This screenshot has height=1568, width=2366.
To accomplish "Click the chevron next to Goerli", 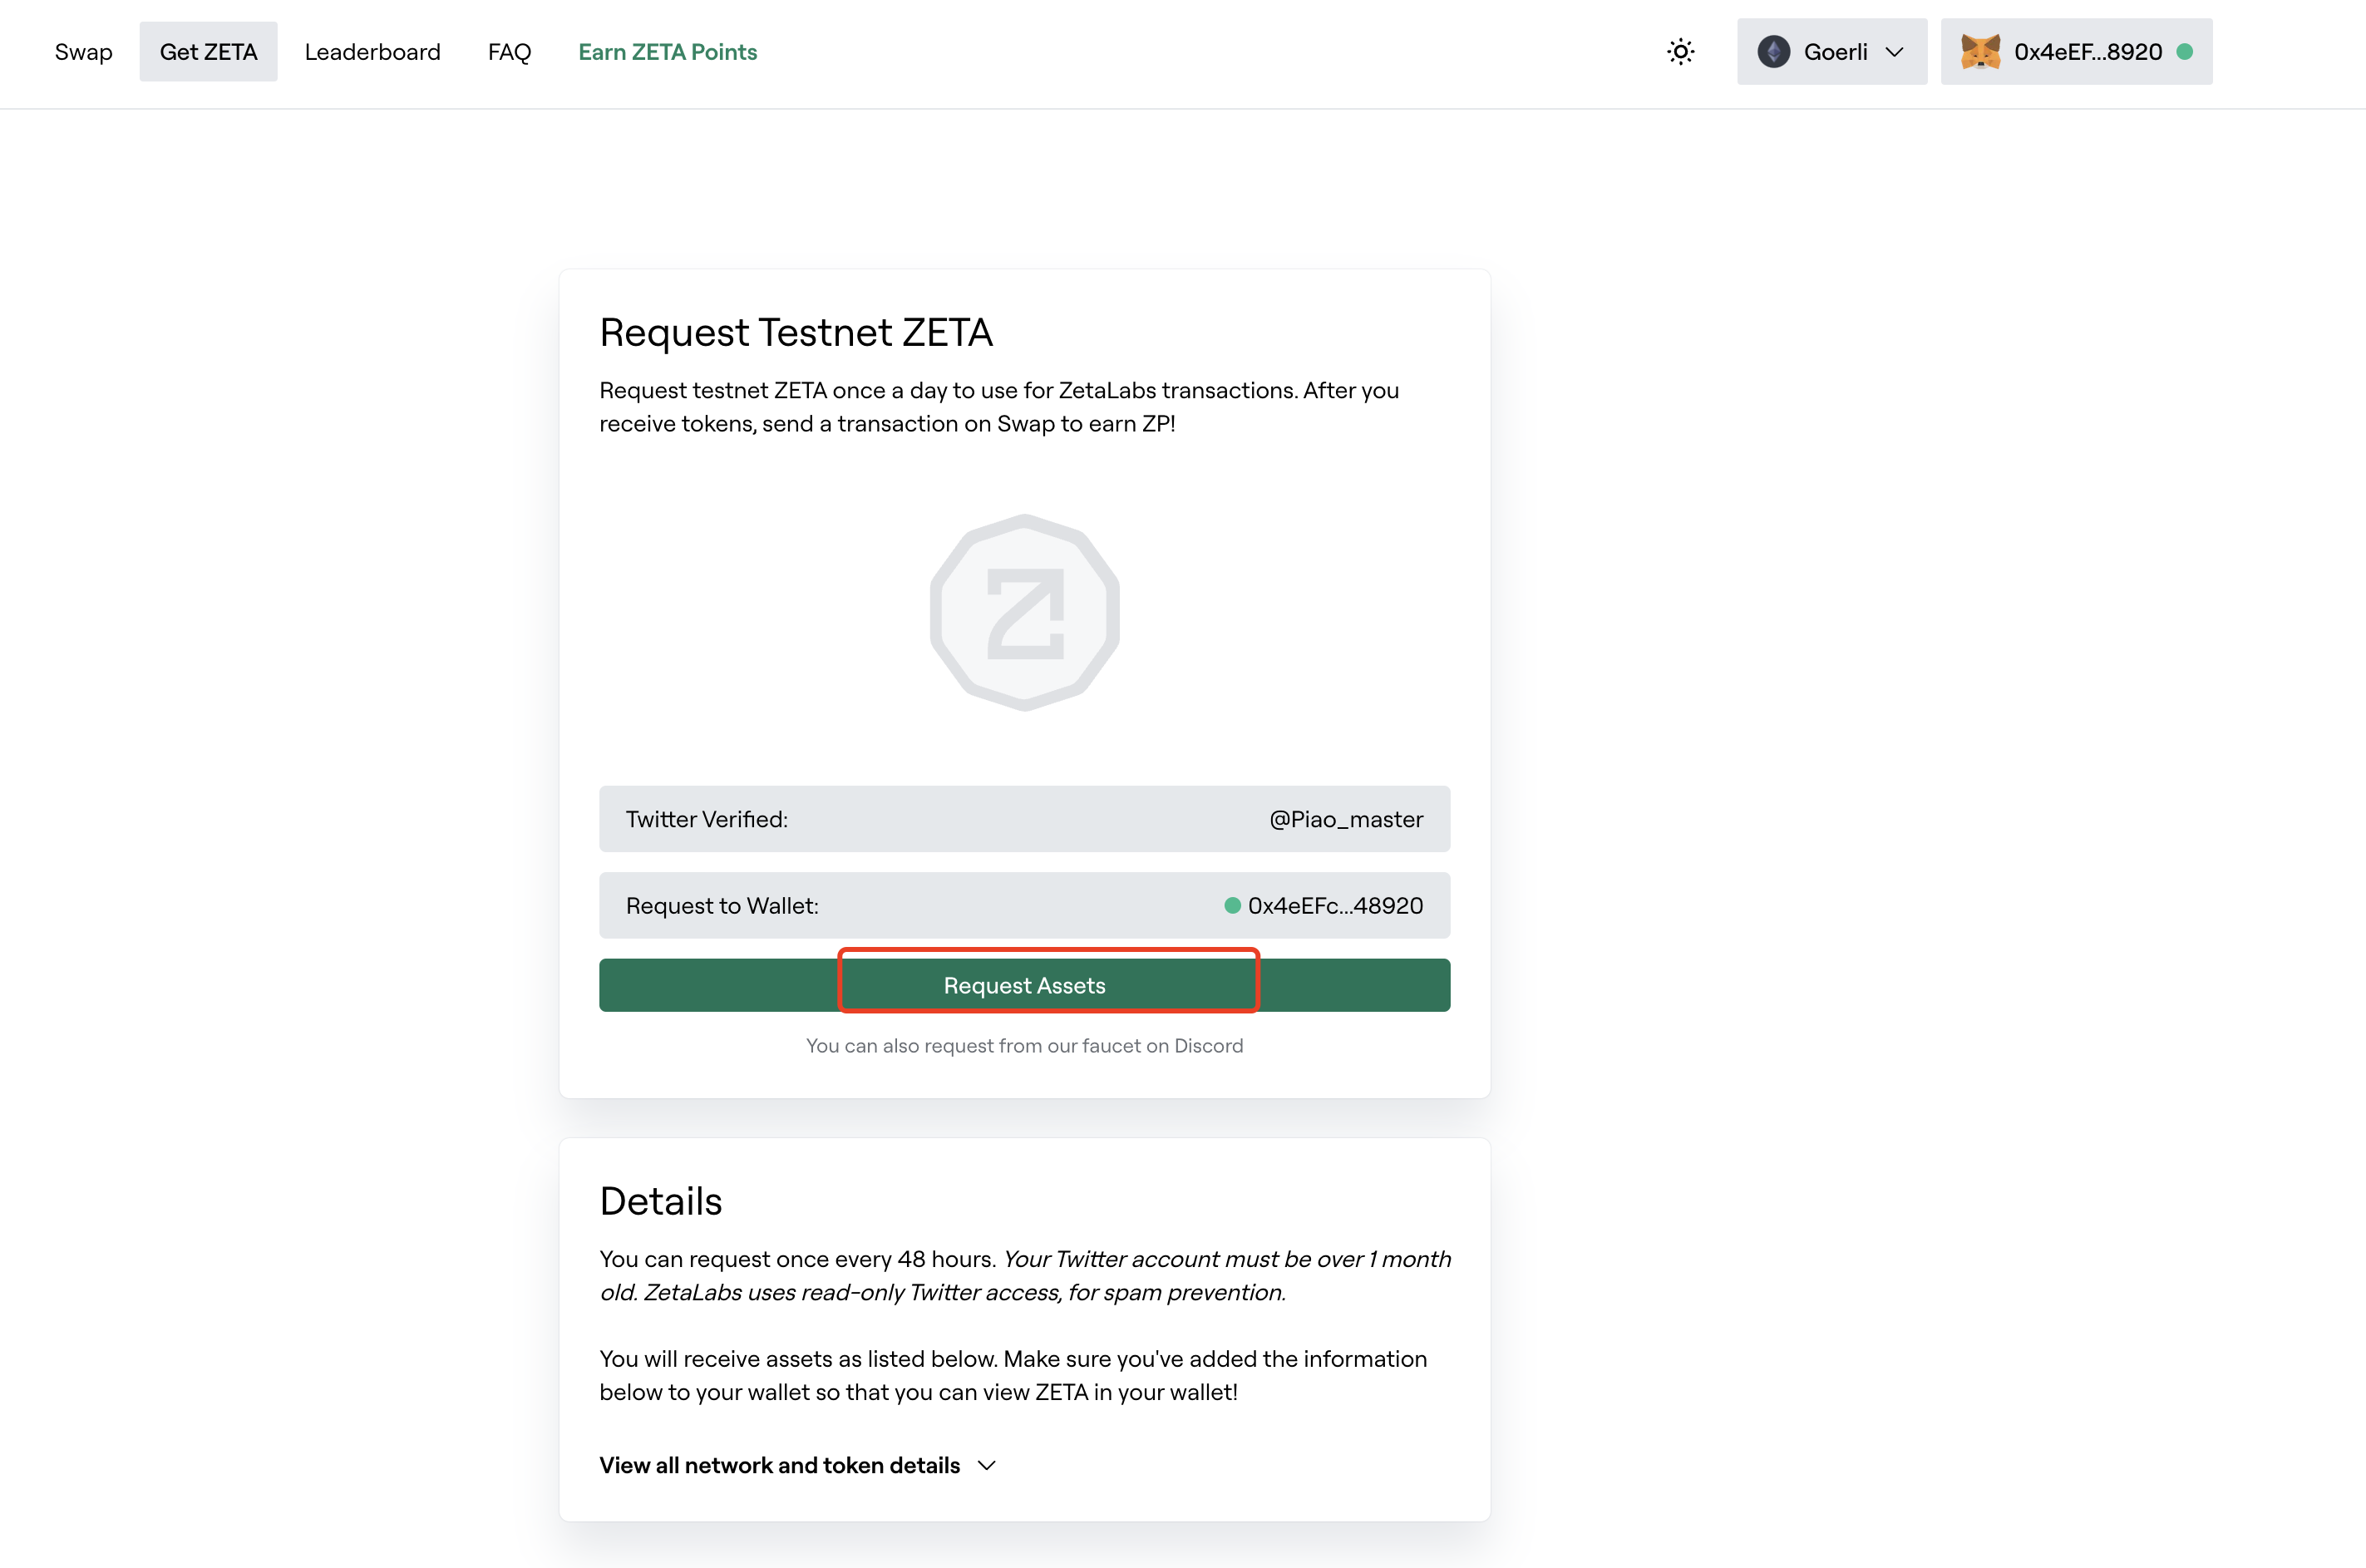I will [1894, 52].
